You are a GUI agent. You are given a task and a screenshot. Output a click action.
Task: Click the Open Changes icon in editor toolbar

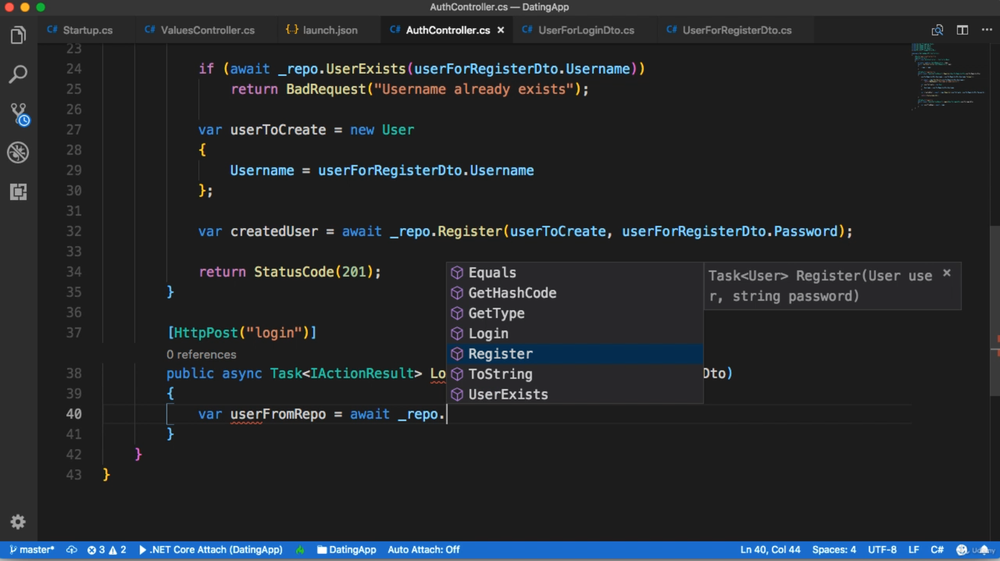click(937, 30)
